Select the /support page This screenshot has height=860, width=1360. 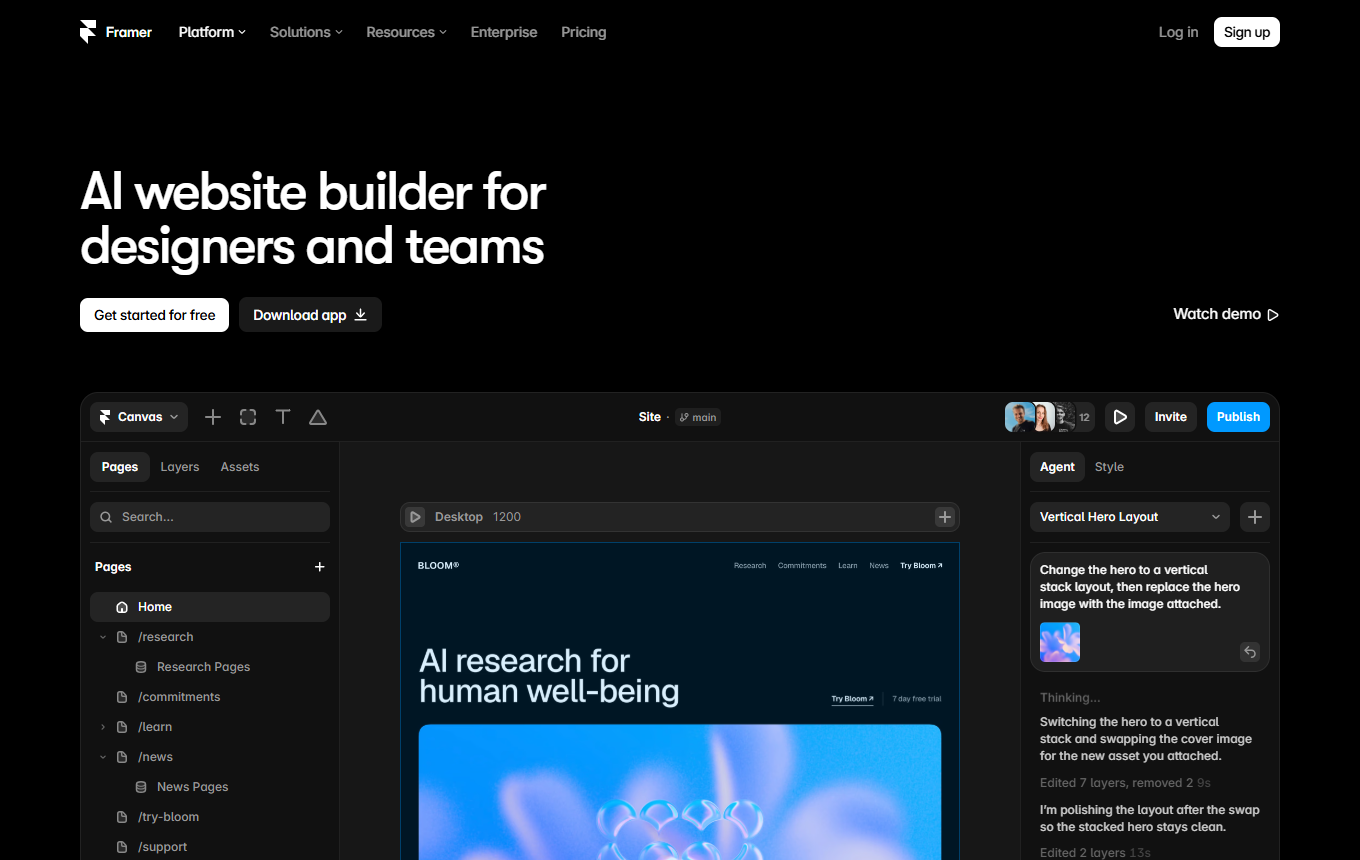coord(163,847)
